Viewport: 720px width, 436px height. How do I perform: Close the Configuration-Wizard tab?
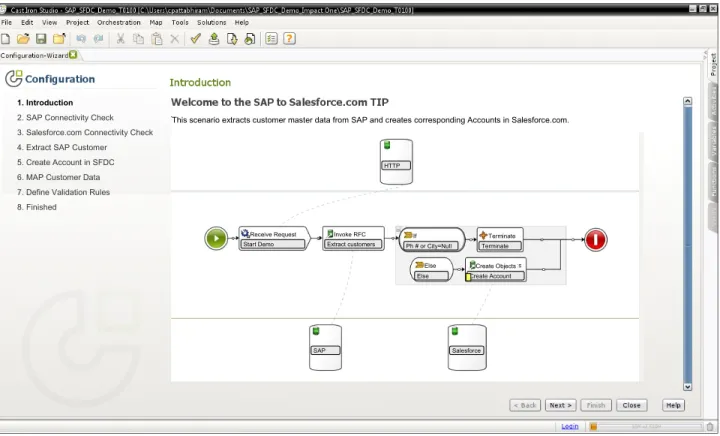point(73,55)
